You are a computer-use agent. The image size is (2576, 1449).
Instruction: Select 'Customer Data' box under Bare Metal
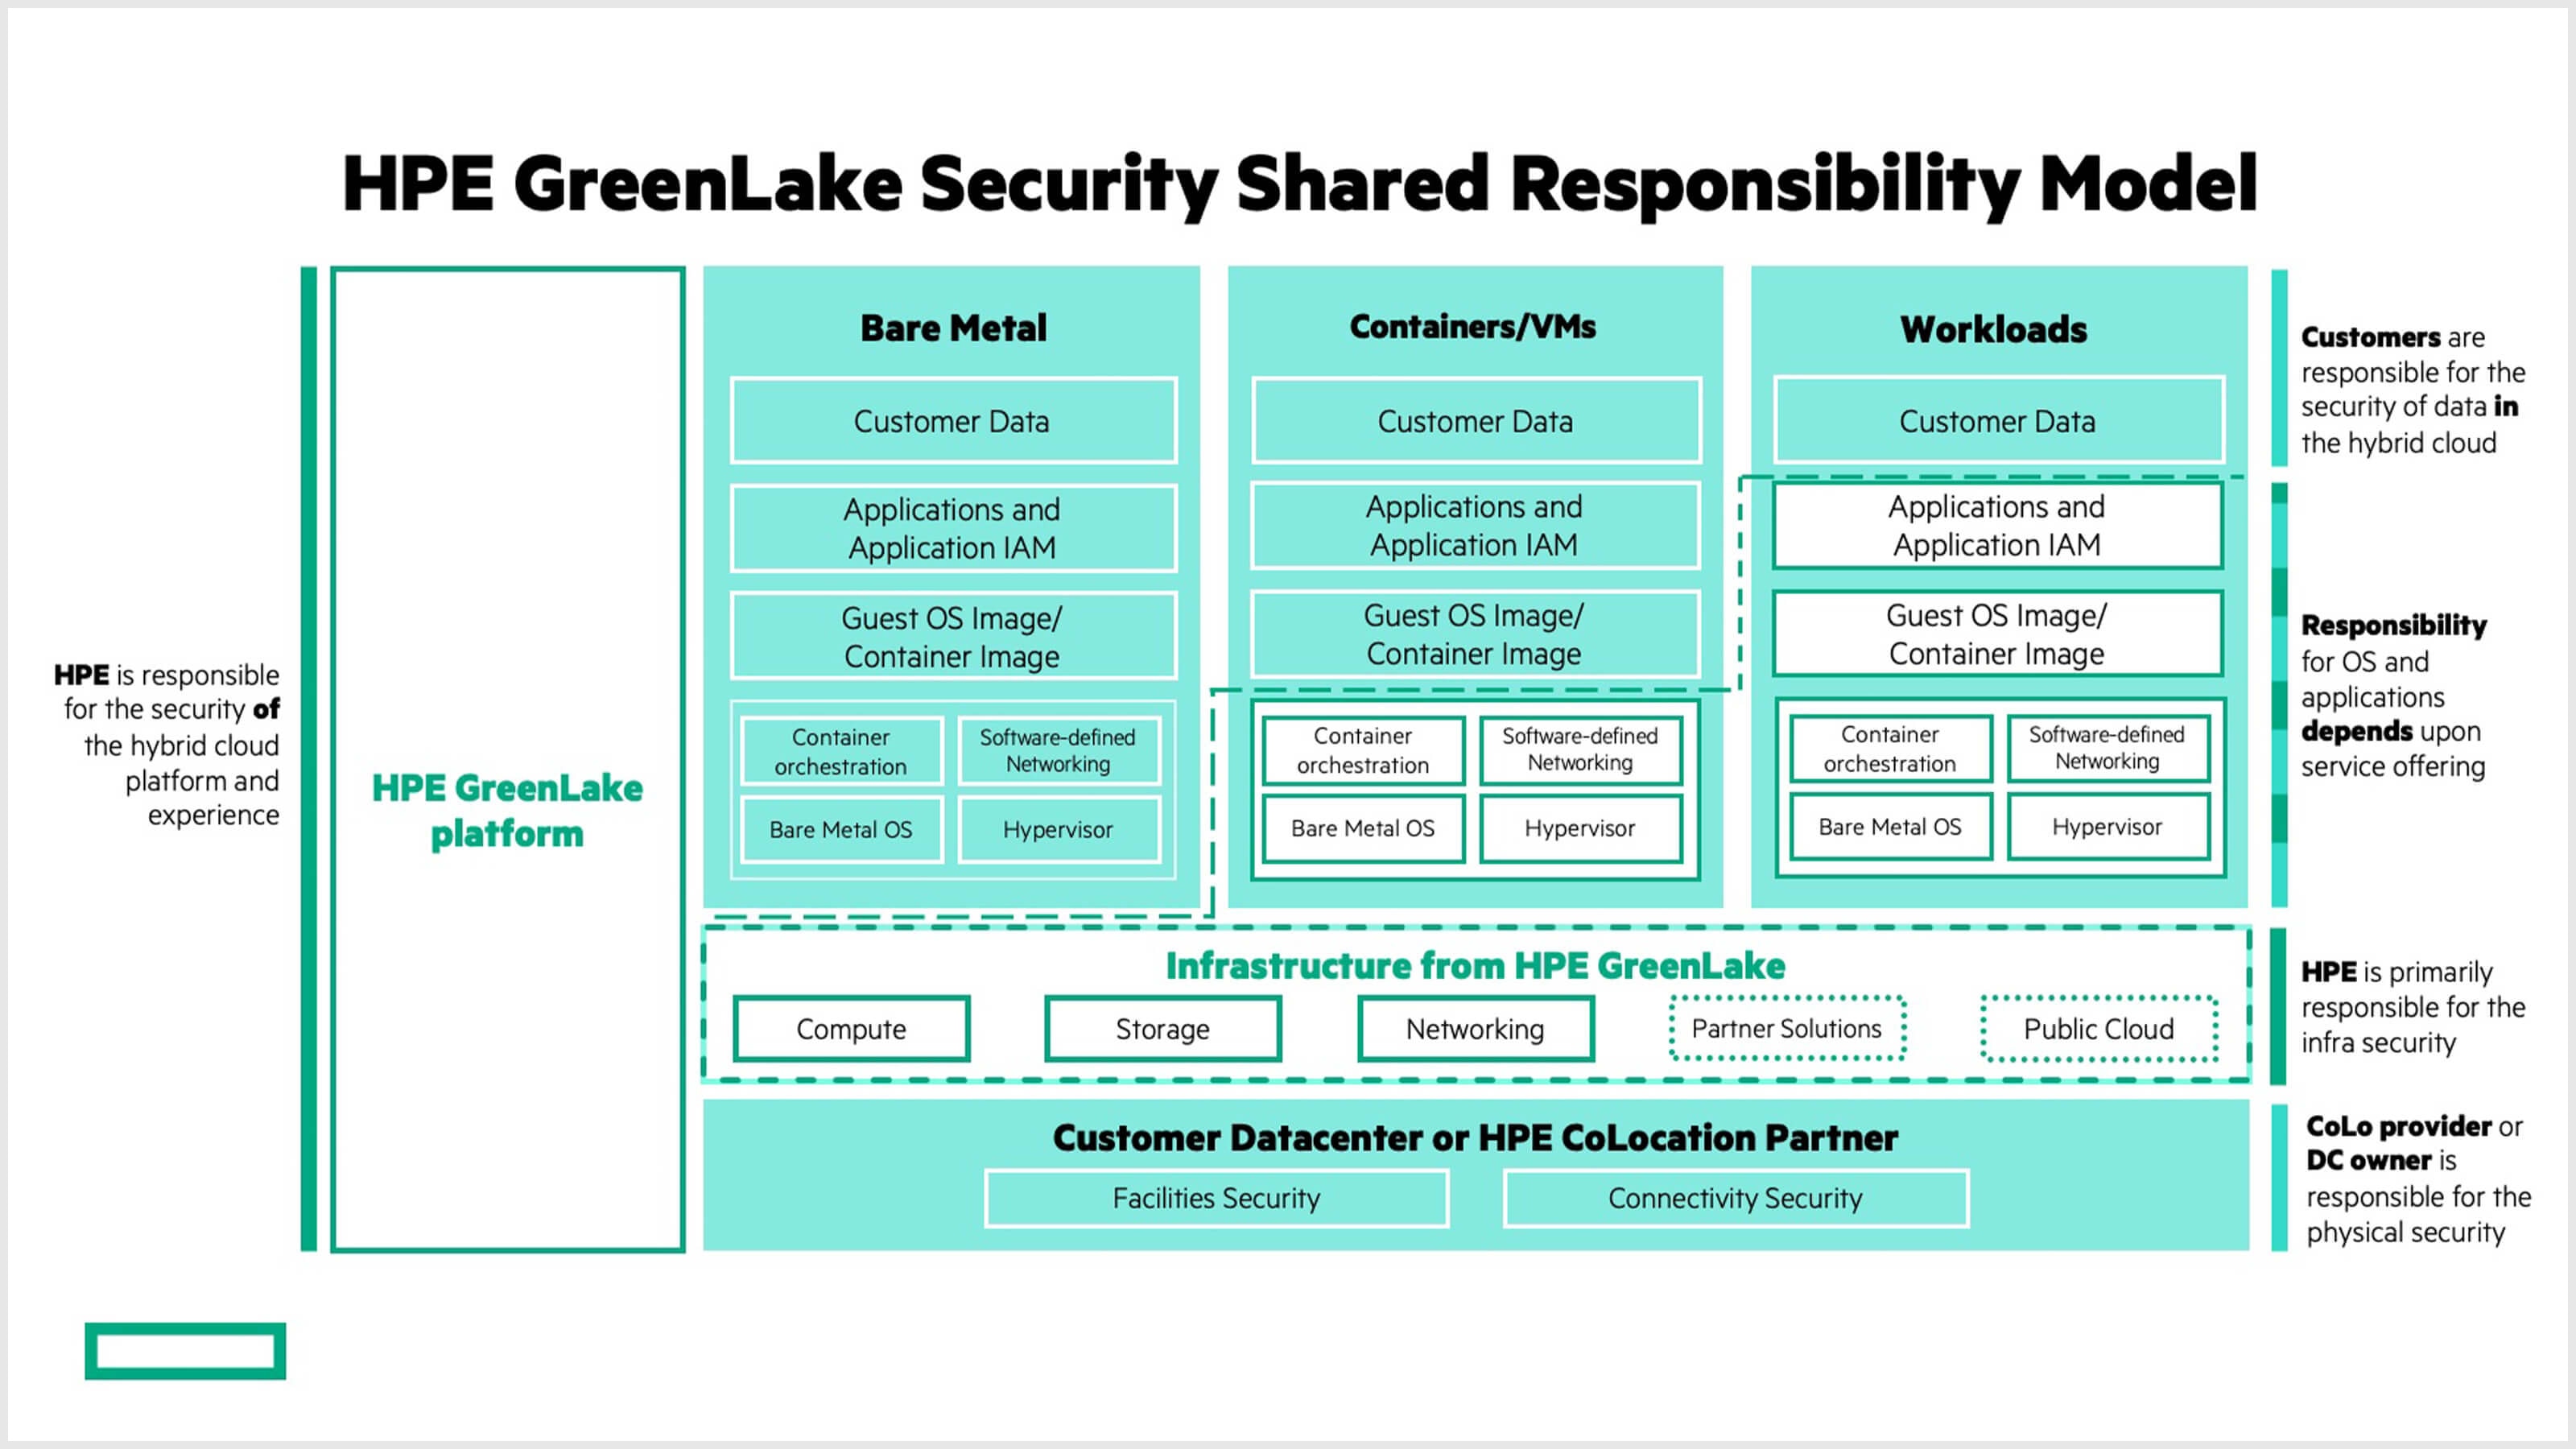click(953, 420)
